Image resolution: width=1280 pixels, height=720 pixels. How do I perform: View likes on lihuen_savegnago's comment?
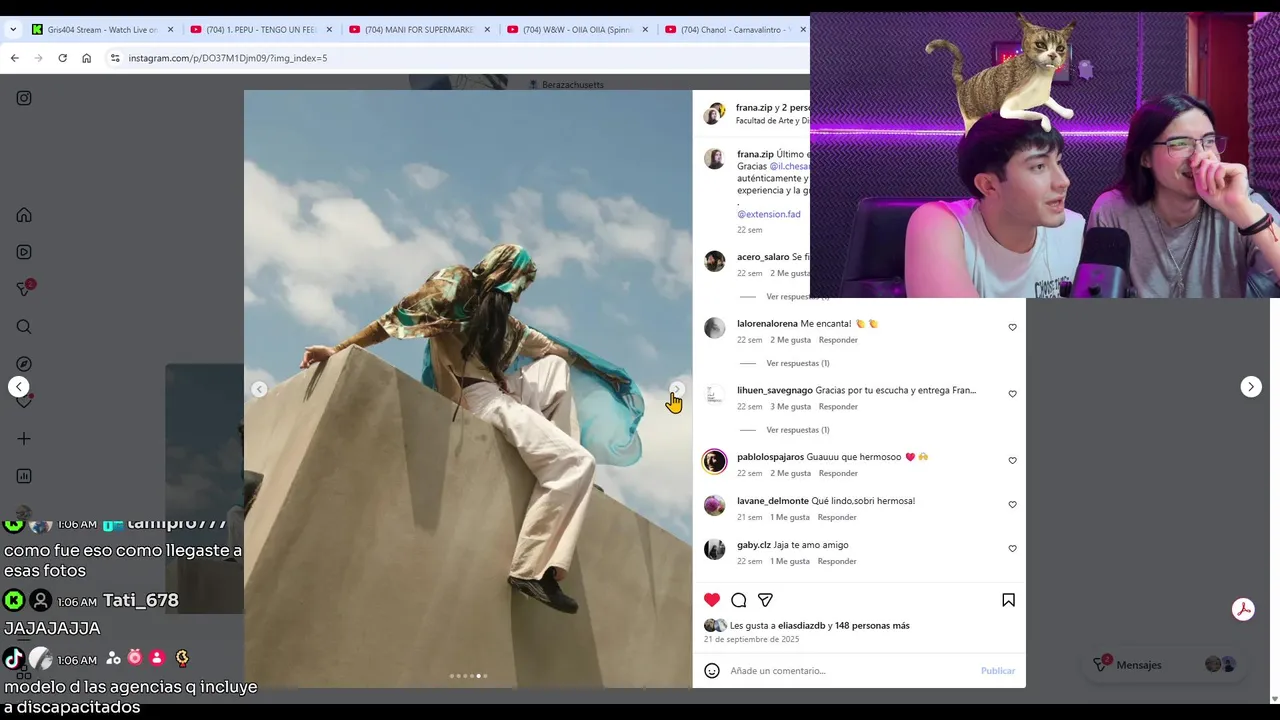[791, 407]
